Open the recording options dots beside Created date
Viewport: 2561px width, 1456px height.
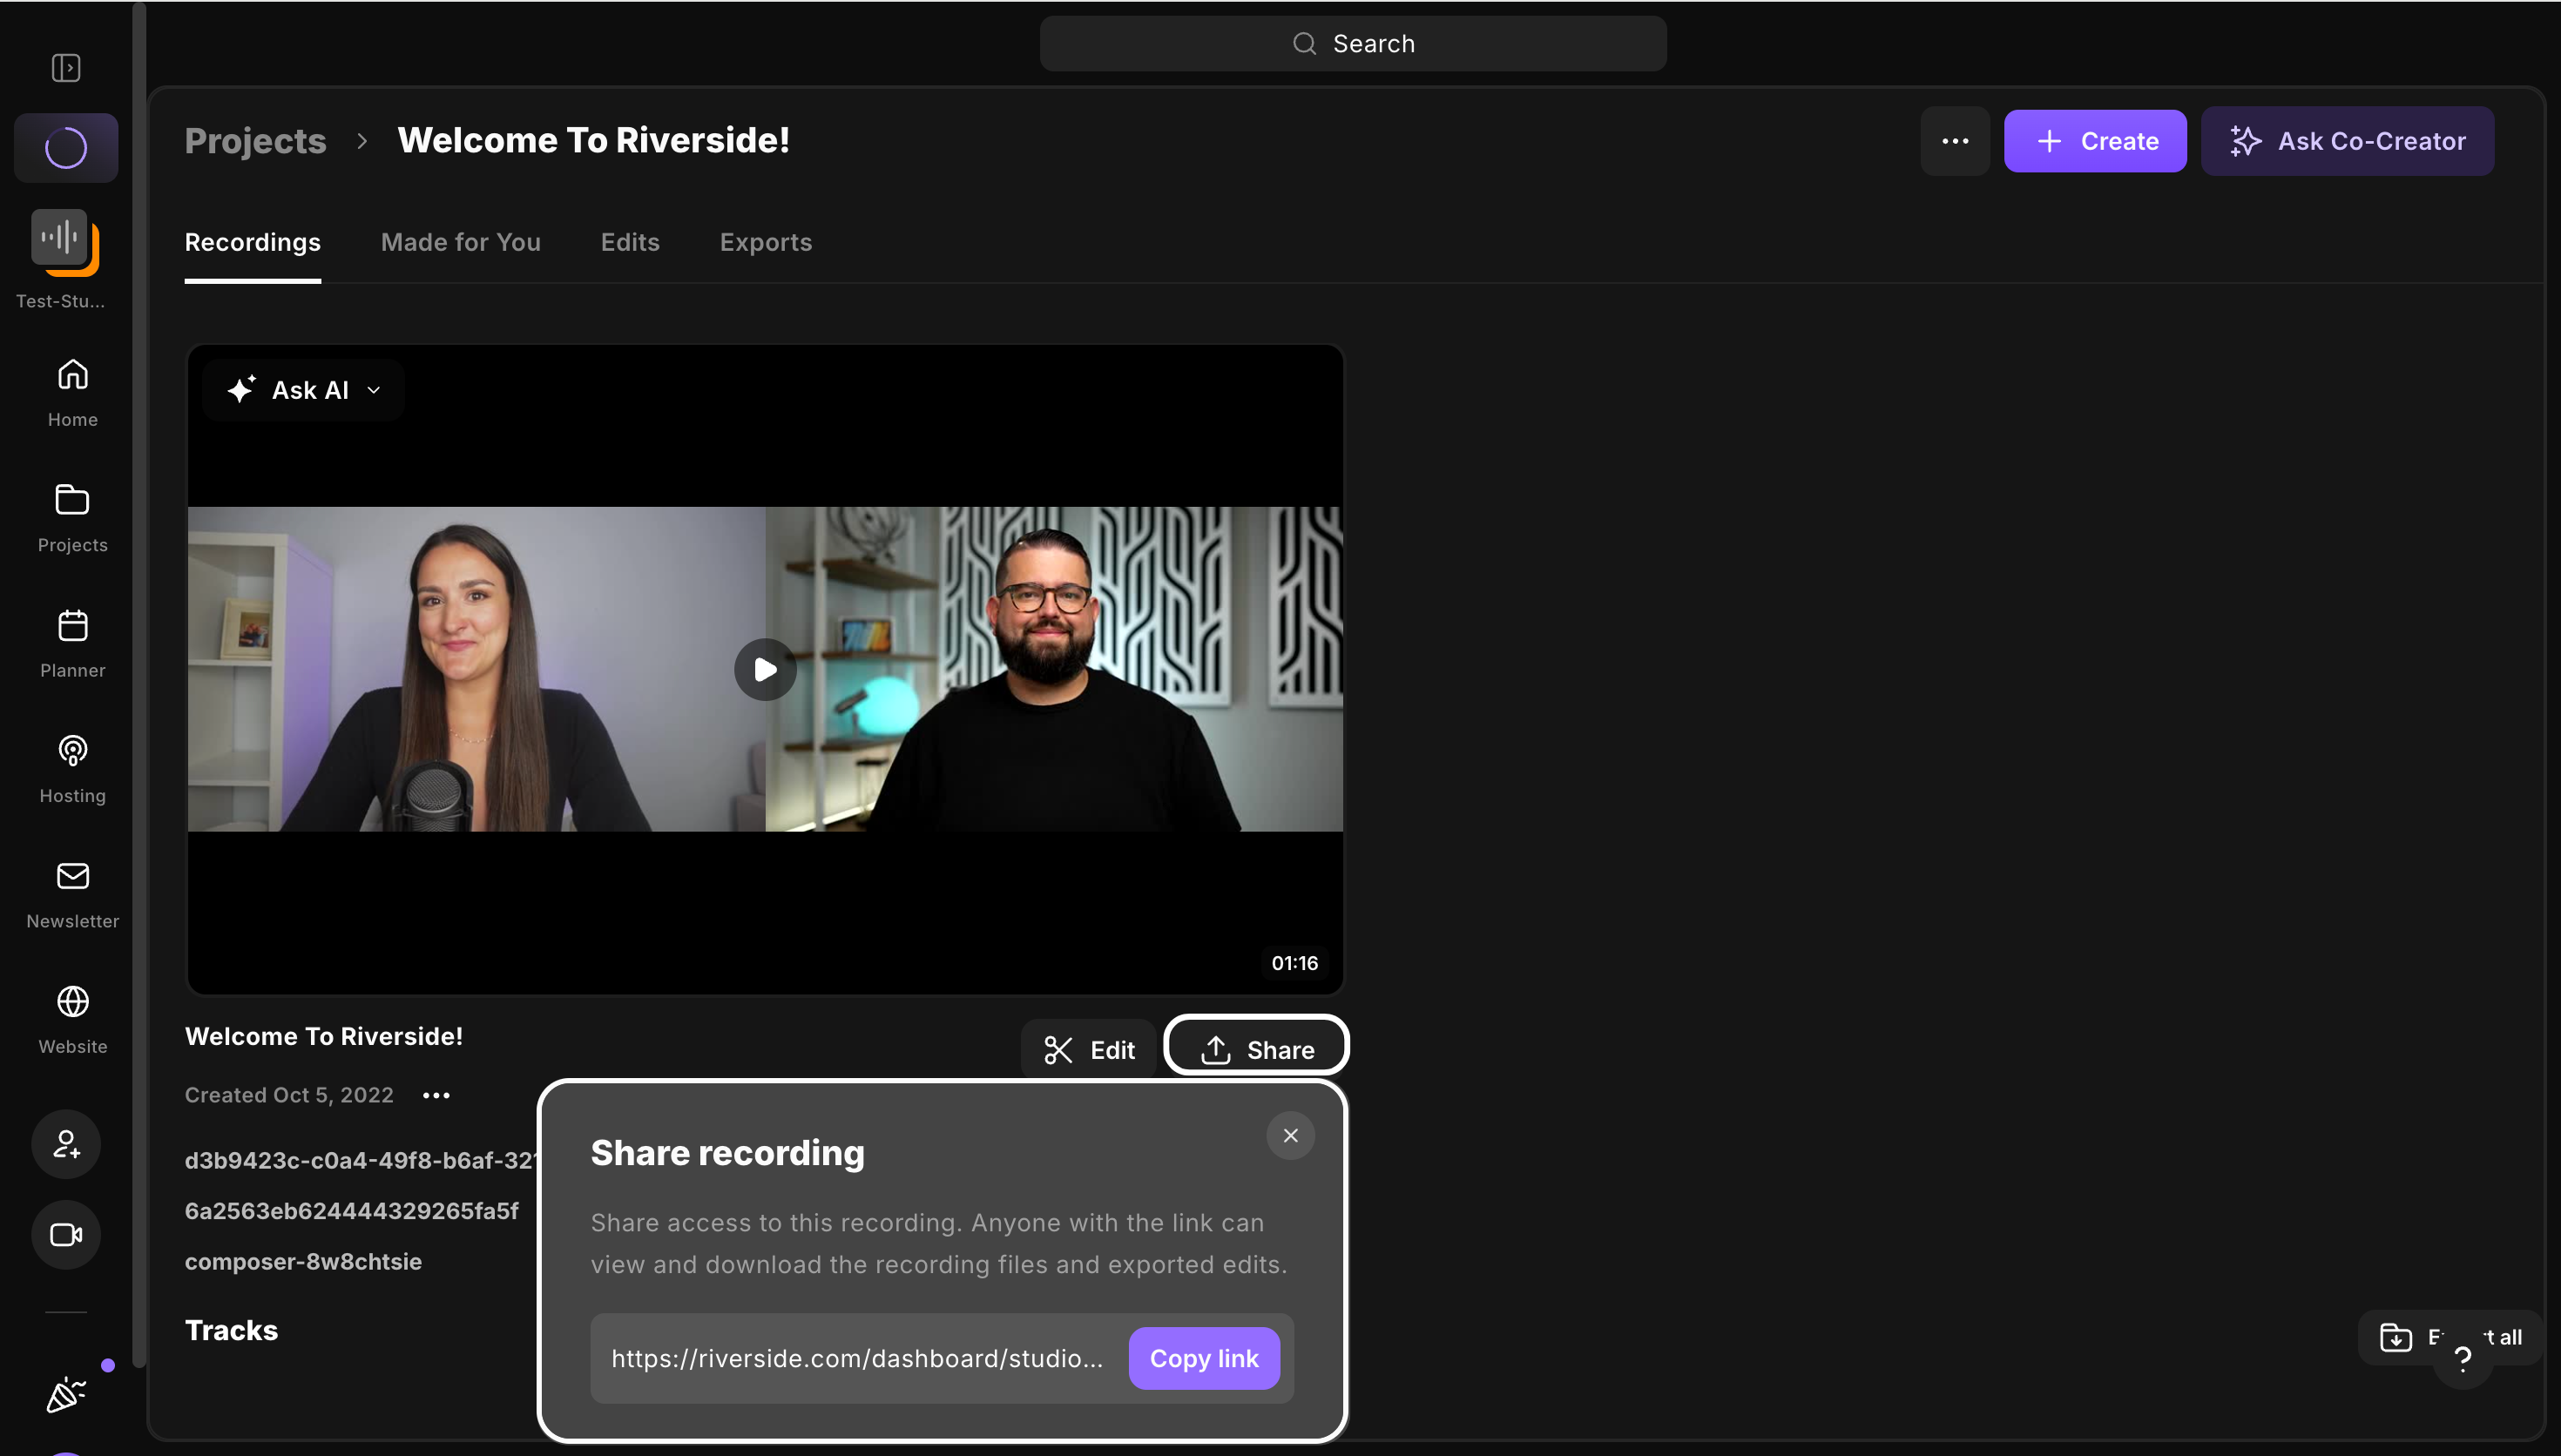436,1095
